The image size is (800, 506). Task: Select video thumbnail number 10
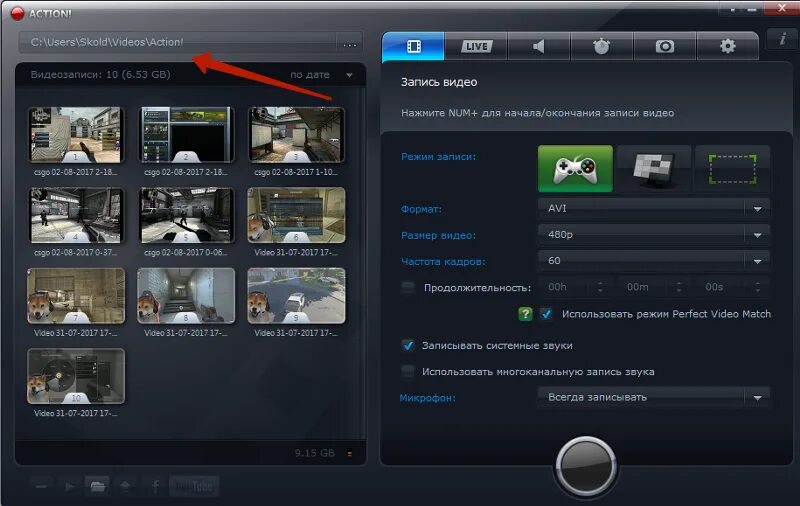(x=76, y=376)
